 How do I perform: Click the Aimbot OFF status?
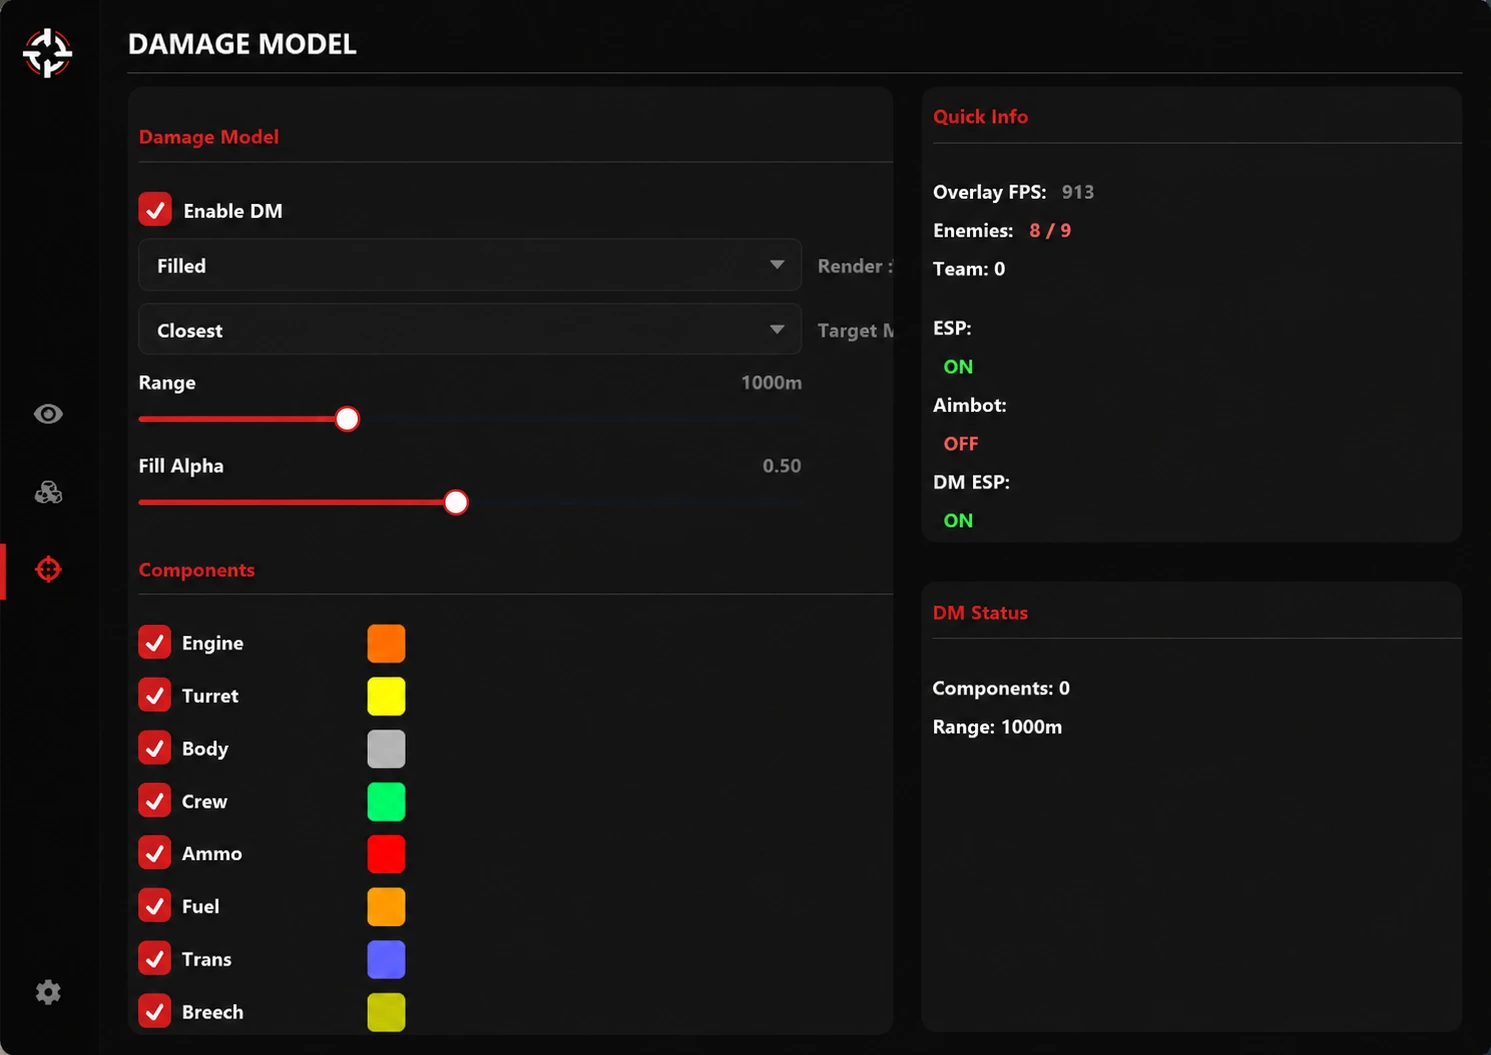961,443
